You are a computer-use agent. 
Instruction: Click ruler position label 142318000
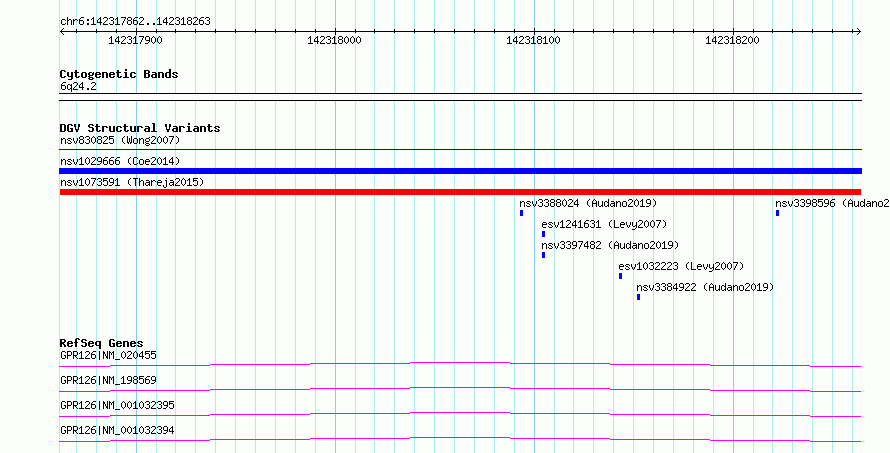click(x=334, y=41)
